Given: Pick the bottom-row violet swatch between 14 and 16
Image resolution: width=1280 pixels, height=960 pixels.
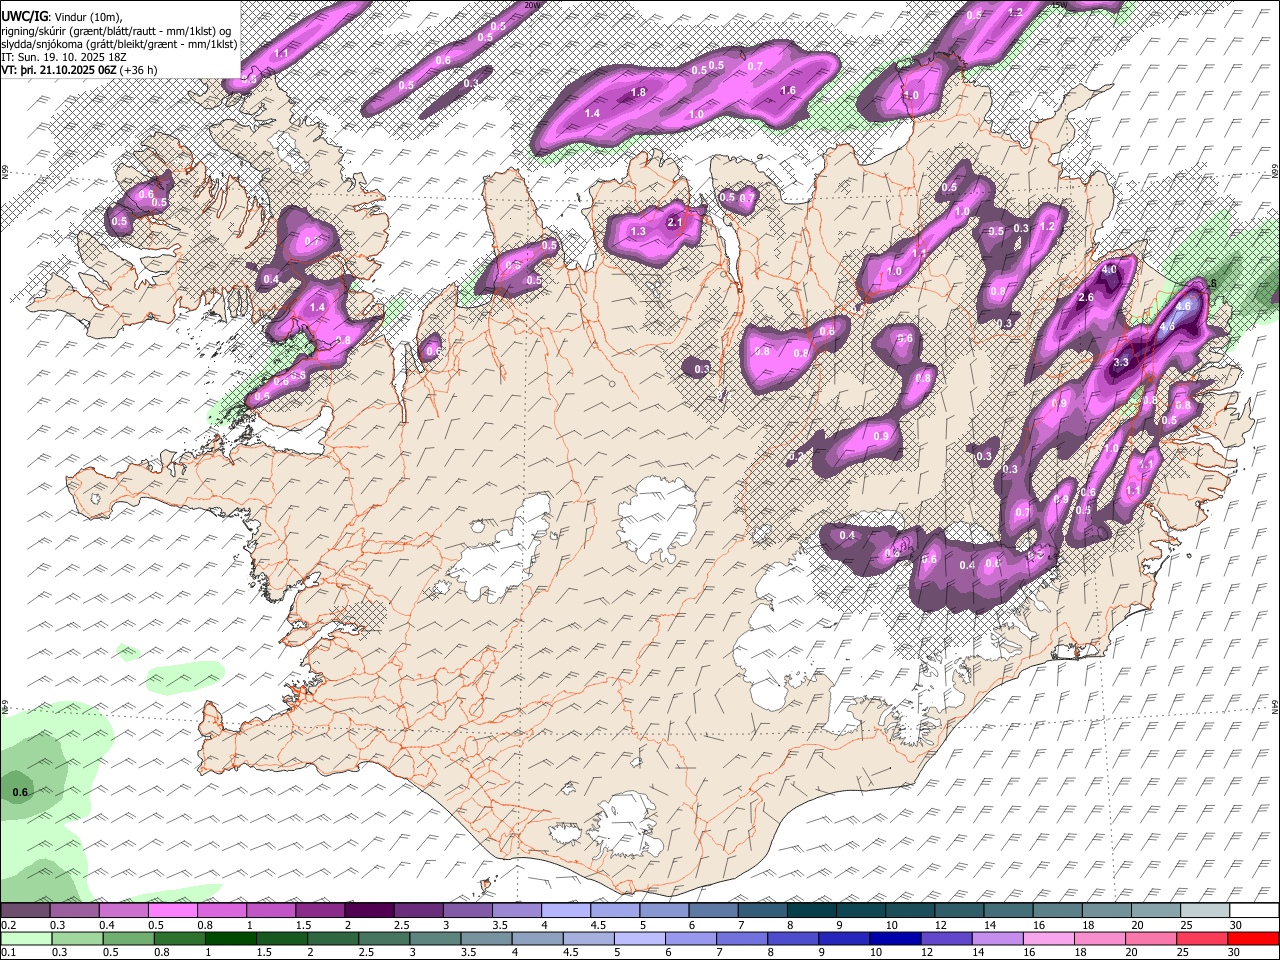Looking at the screenshot, I should click(x=996, y=938).
